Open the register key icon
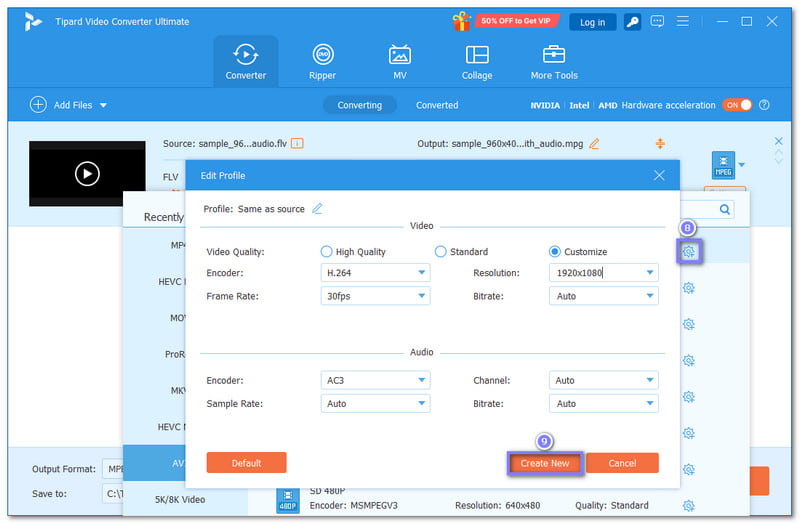This screenshot has height=524, width=800. (x=632, y=22)
